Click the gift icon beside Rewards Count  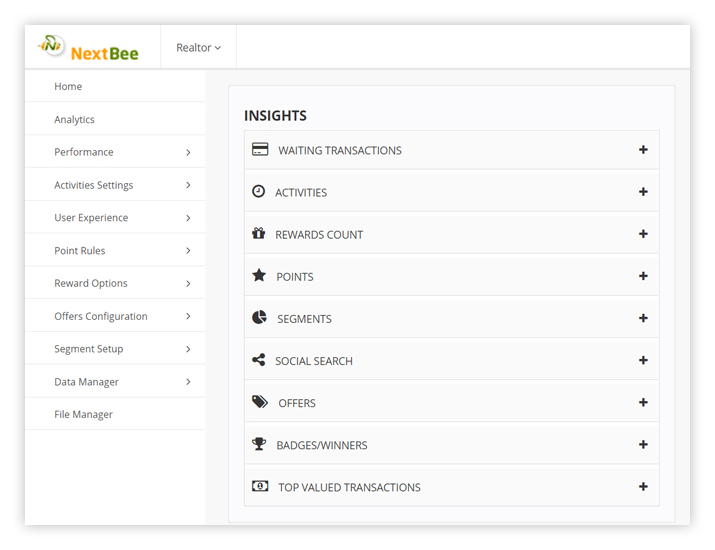258,234
